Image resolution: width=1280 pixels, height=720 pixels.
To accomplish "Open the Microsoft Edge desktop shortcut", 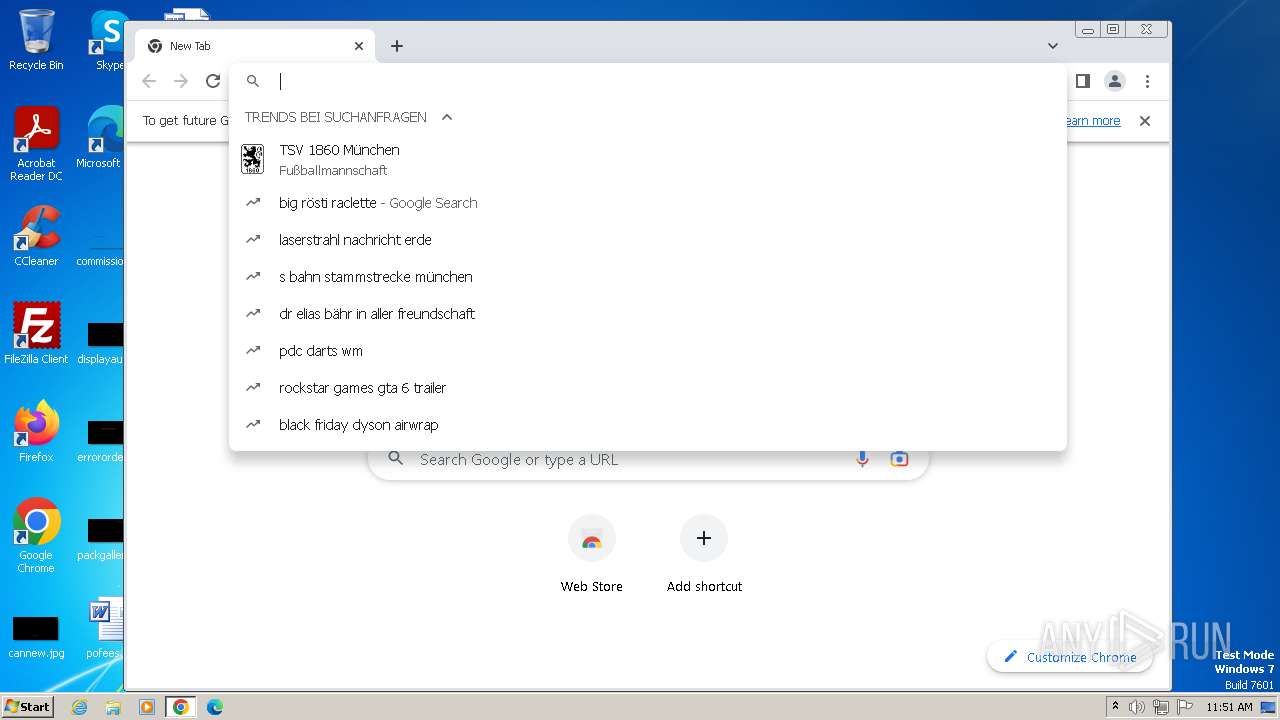I will pos(101,138).
